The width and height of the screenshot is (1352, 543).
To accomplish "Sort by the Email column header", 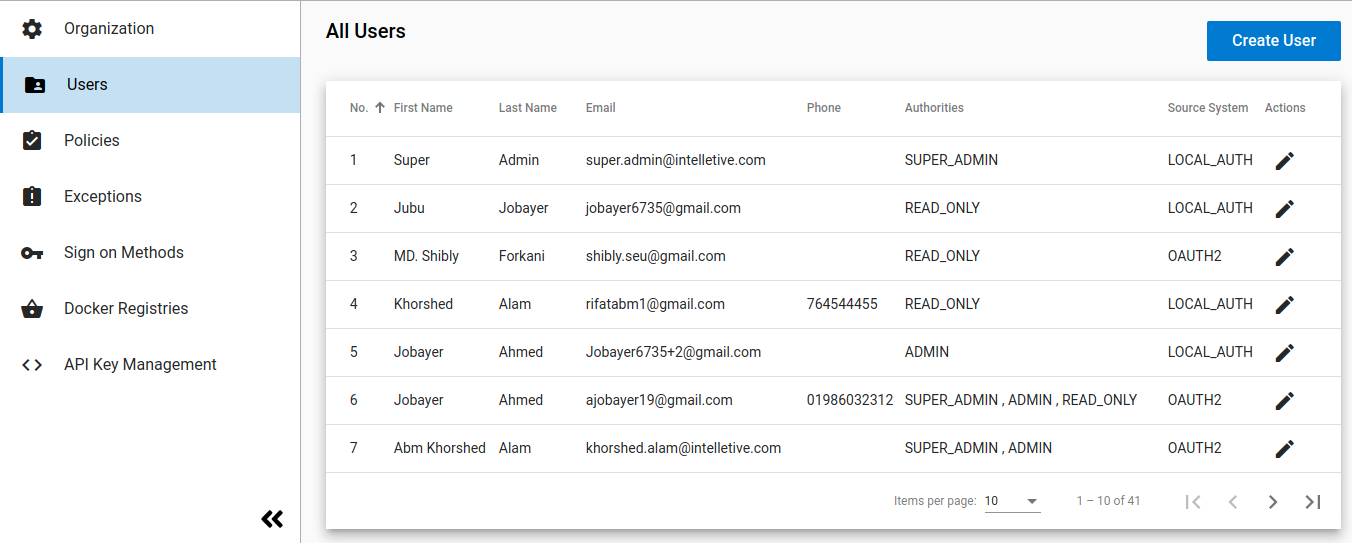I will point(601,108).
